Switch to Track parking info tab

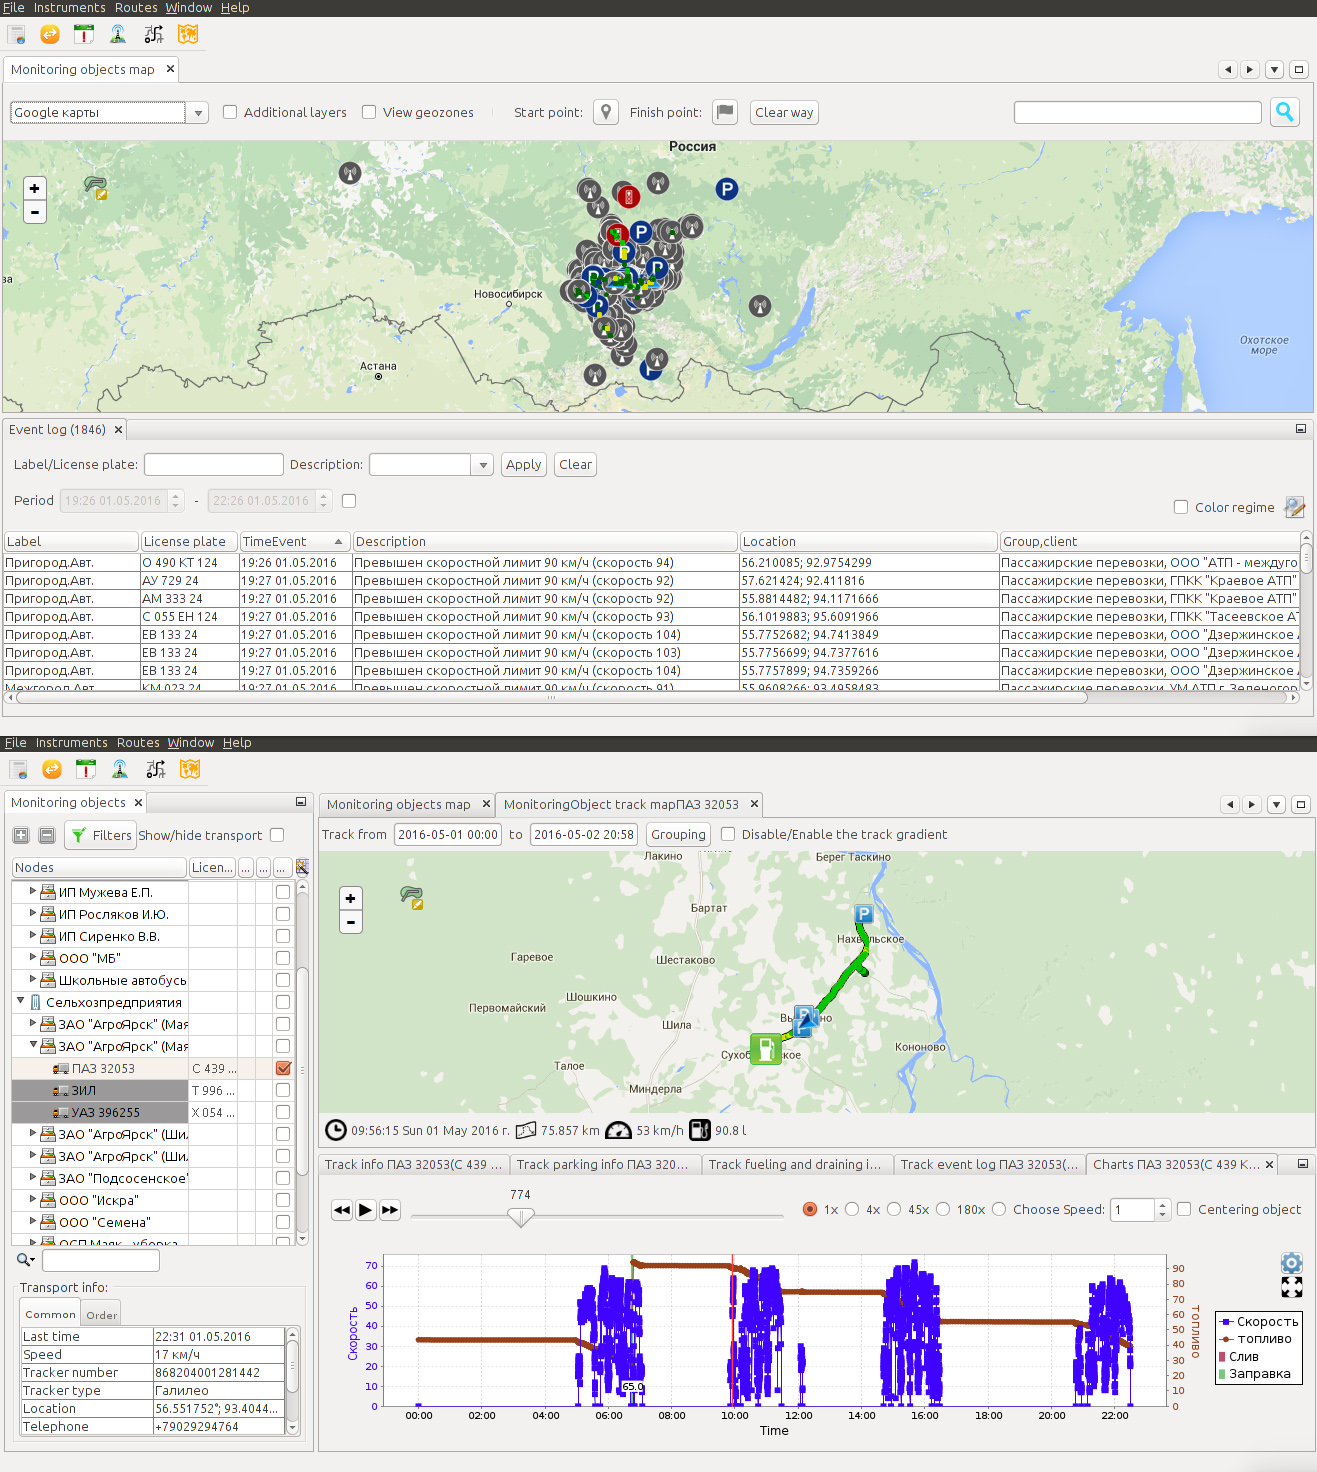click(x=602, y=1165)
